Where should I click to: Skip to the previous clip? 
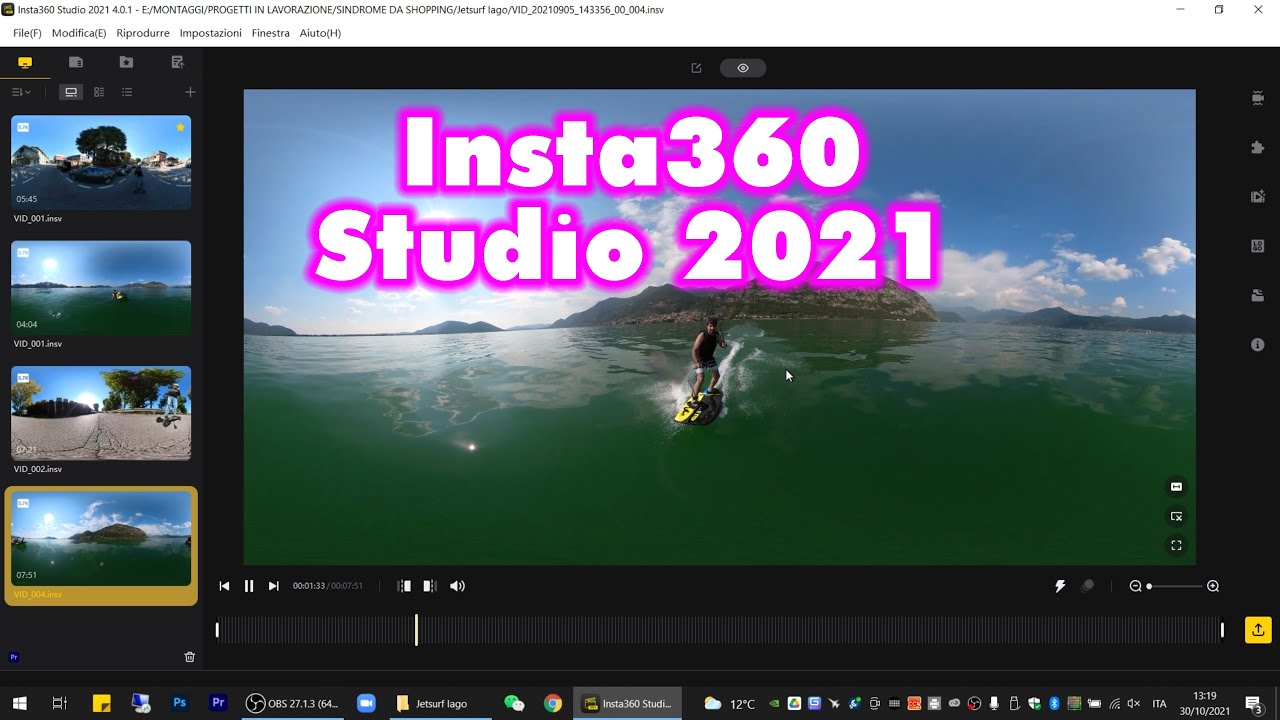pyautogui.click(x=224, y=586)
